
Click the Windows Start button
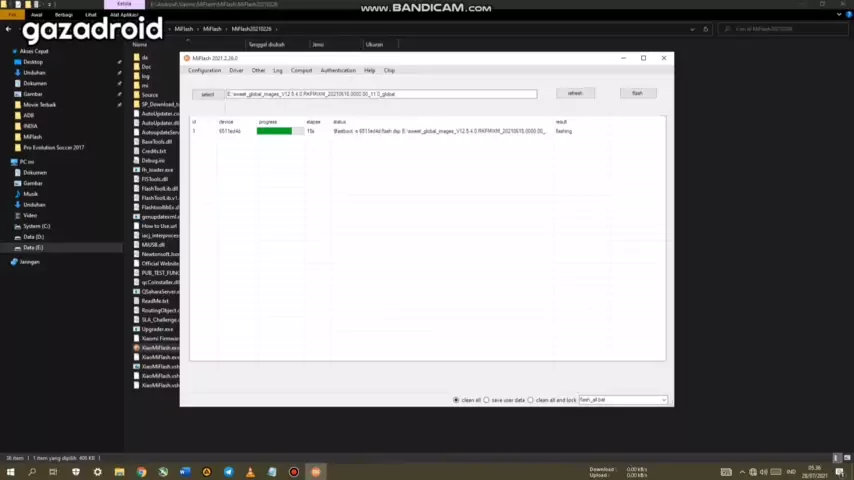pos(10,471)
